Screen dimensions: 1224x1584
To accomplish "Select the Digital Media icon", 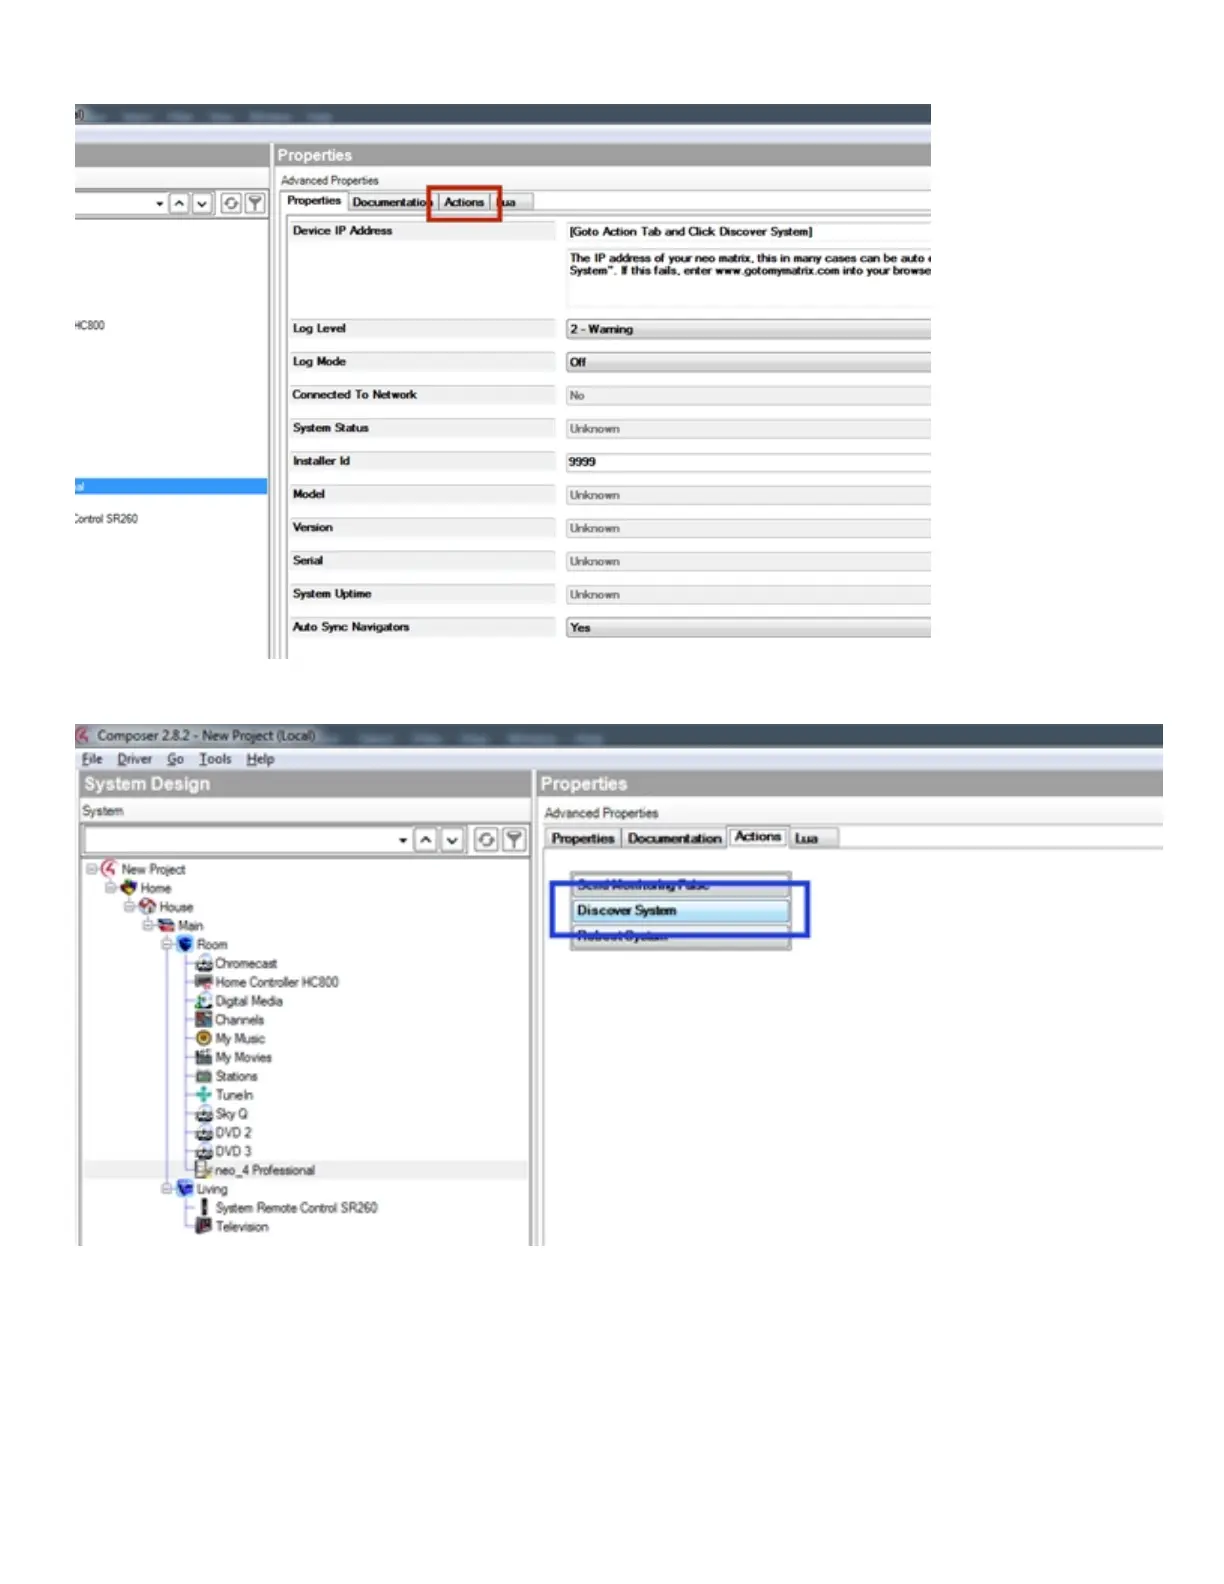I will coord(204,1001).
